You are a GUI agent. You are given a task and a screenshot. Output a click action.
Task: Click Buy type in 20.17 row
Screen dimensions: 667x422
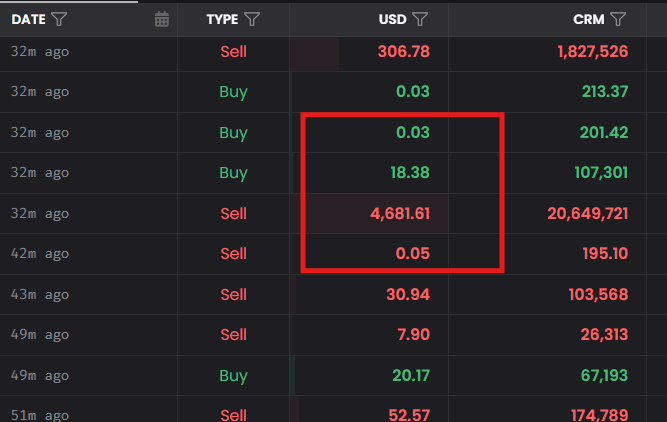click(x=234, y=376)
